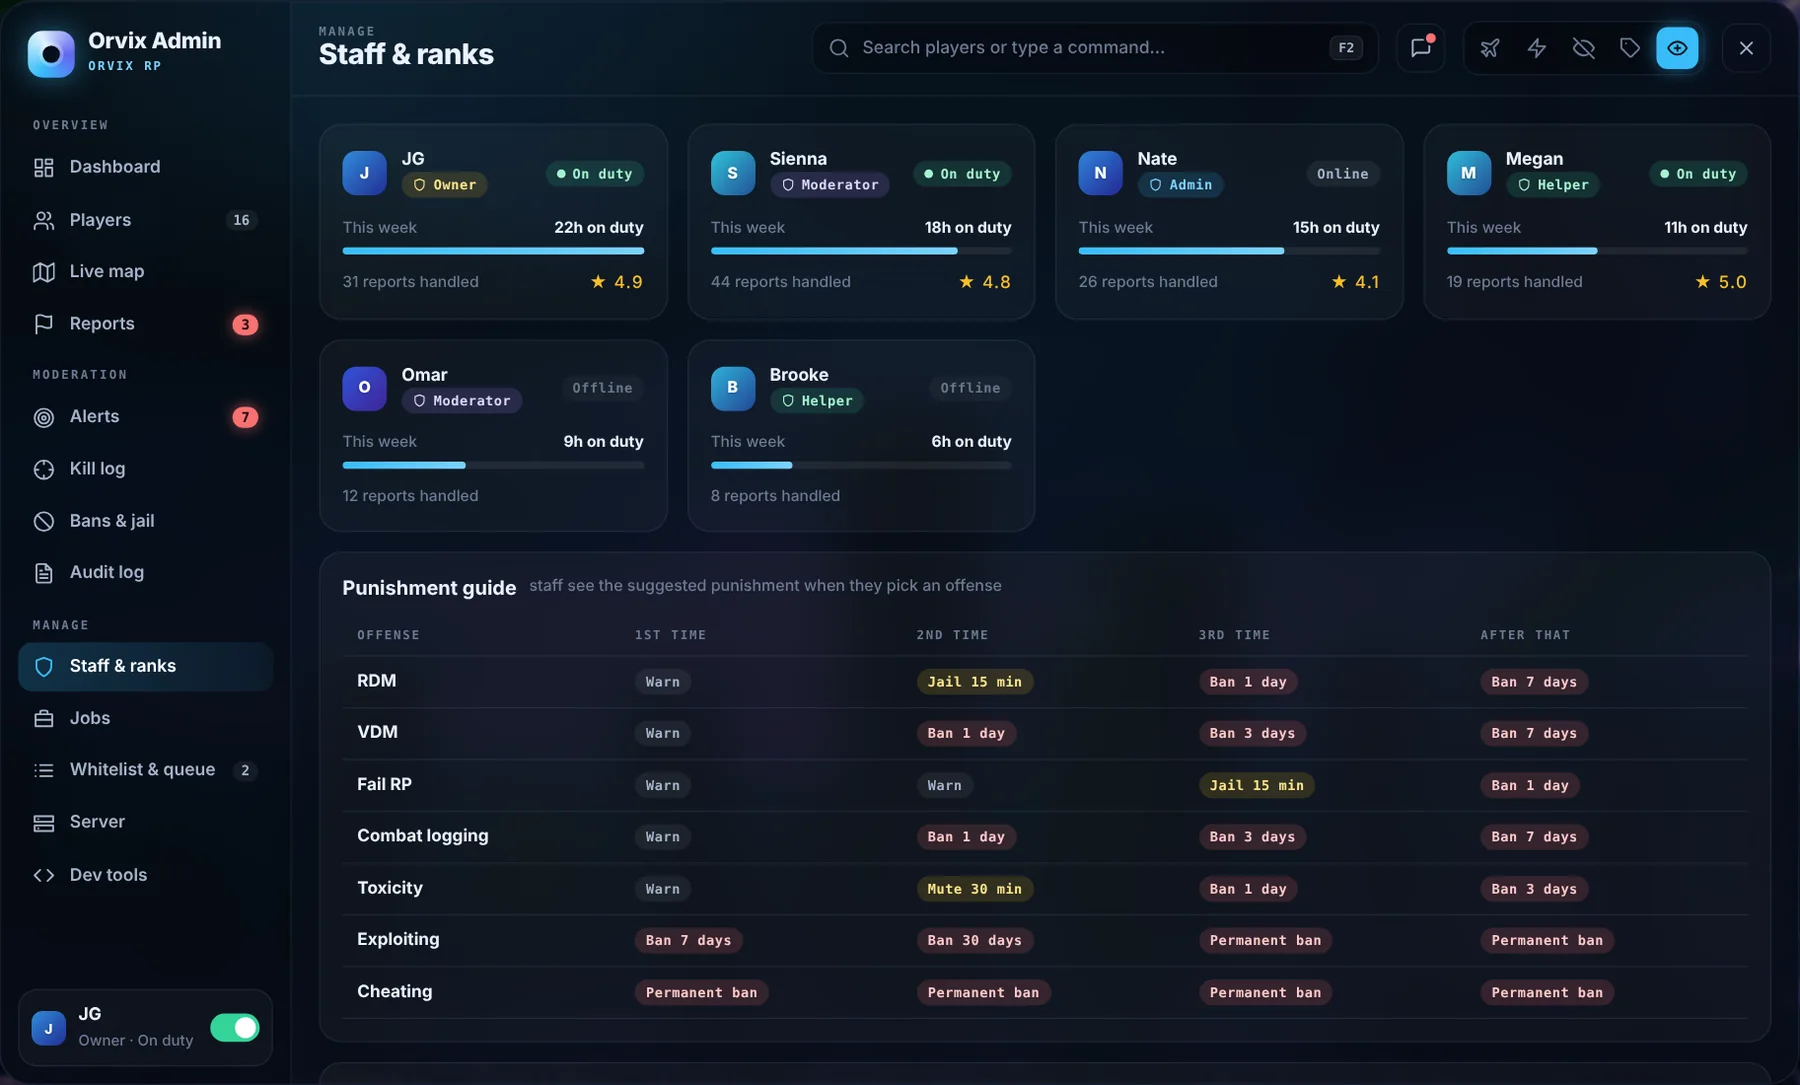Screen dimensions: 1800x1085
Task: Open Sienna's Moderator rank badge
Action: (830, 185)
